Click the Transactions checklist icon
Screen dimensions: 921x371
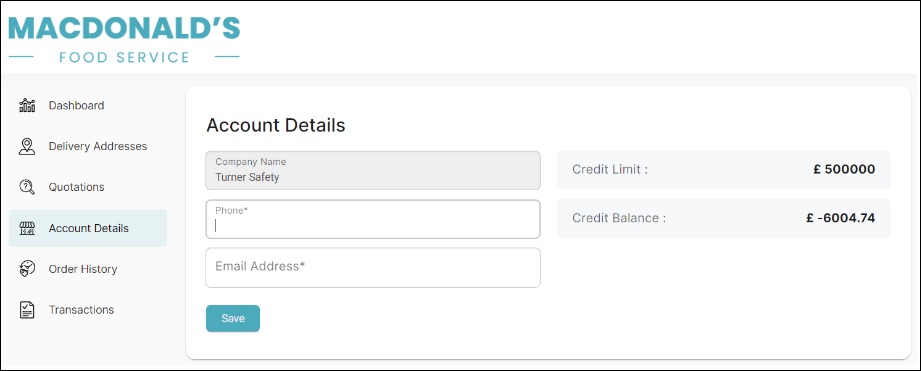click(x=27, y=310)
